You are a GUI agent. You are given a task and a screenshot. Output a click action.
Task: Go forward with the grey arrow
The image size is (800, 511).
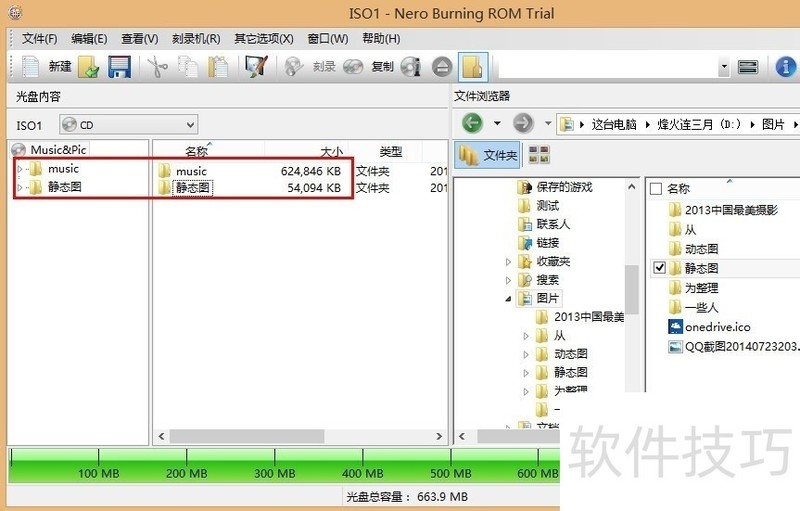(523, 123)
